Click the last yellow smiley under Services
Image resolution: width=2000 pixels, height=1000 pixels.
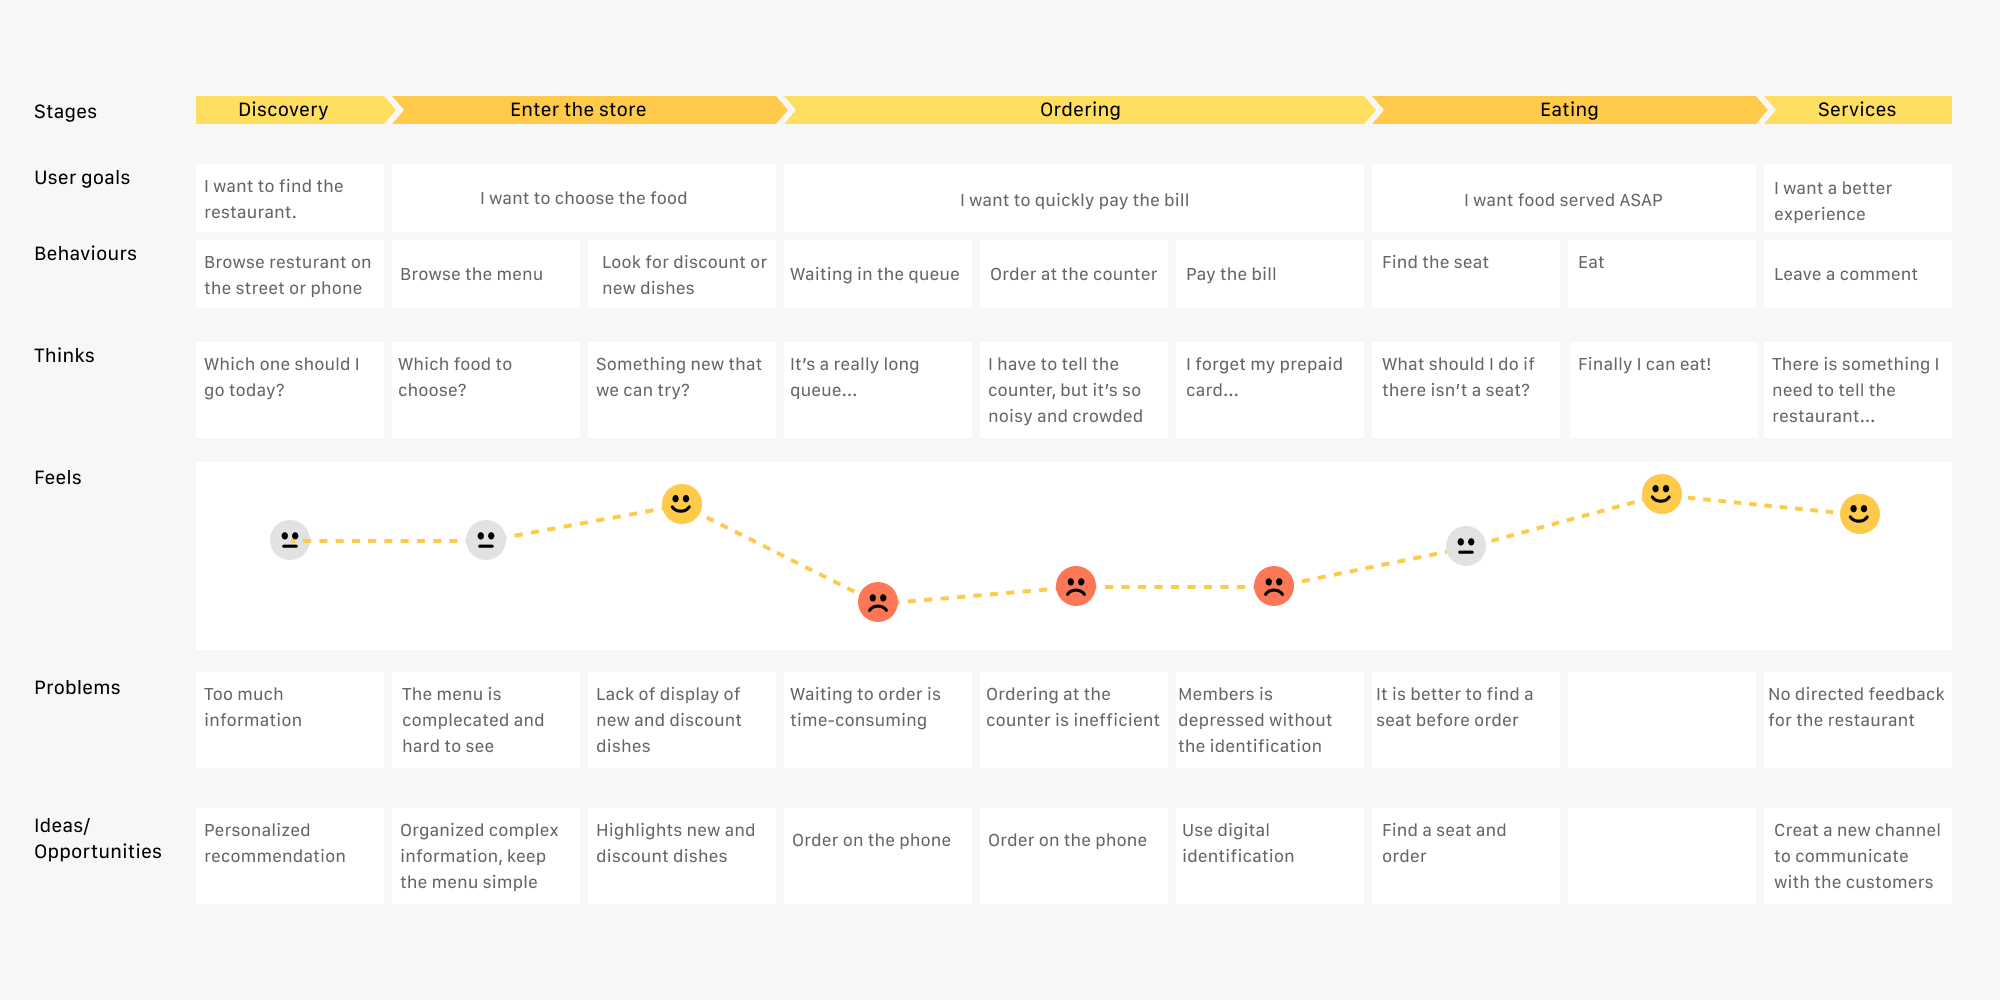click(x=1860, y=514)
